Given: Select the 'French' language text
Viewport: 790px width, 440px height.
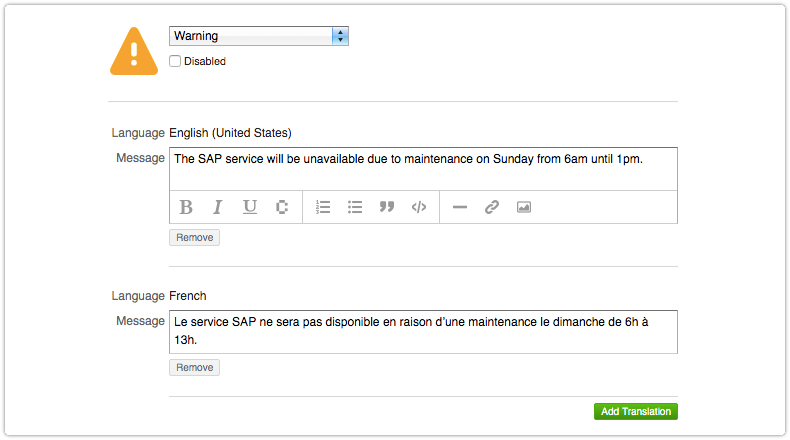Looking at the screenshot, I should click(x=188, y=296).
